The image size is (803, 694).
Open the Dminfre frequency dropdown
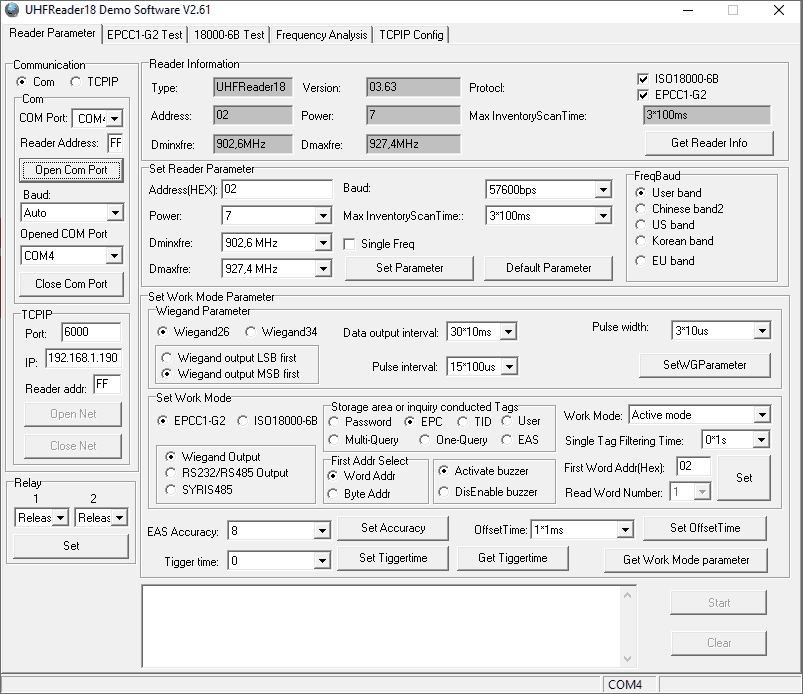322,242
